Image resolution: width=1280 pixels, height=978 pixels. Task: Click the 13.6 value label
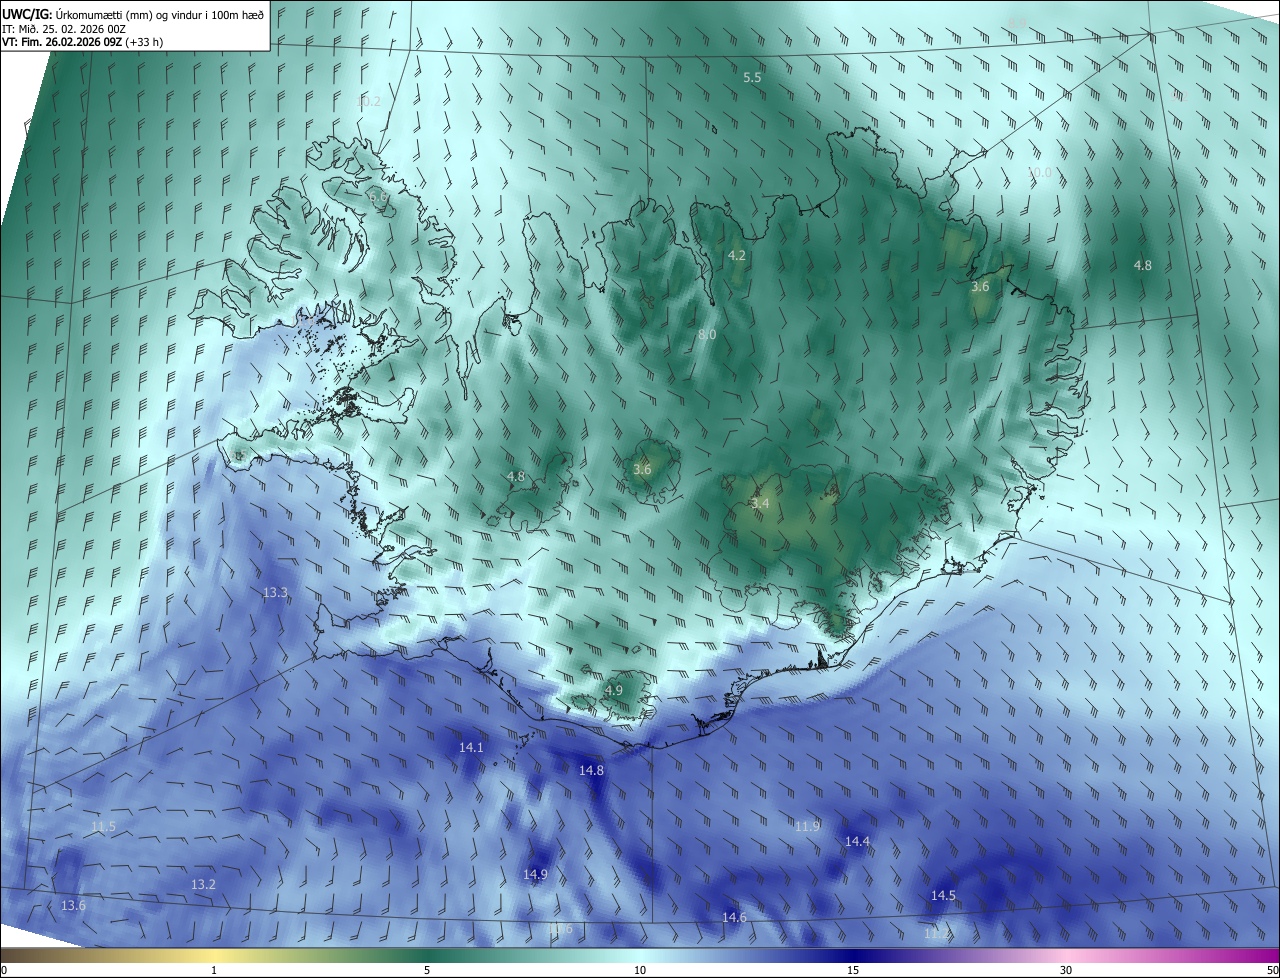73,906
